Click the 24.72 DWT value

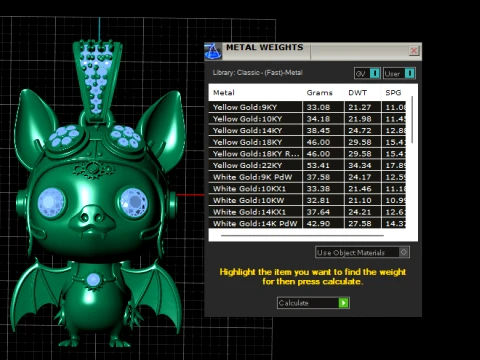(x=360, y=130)
